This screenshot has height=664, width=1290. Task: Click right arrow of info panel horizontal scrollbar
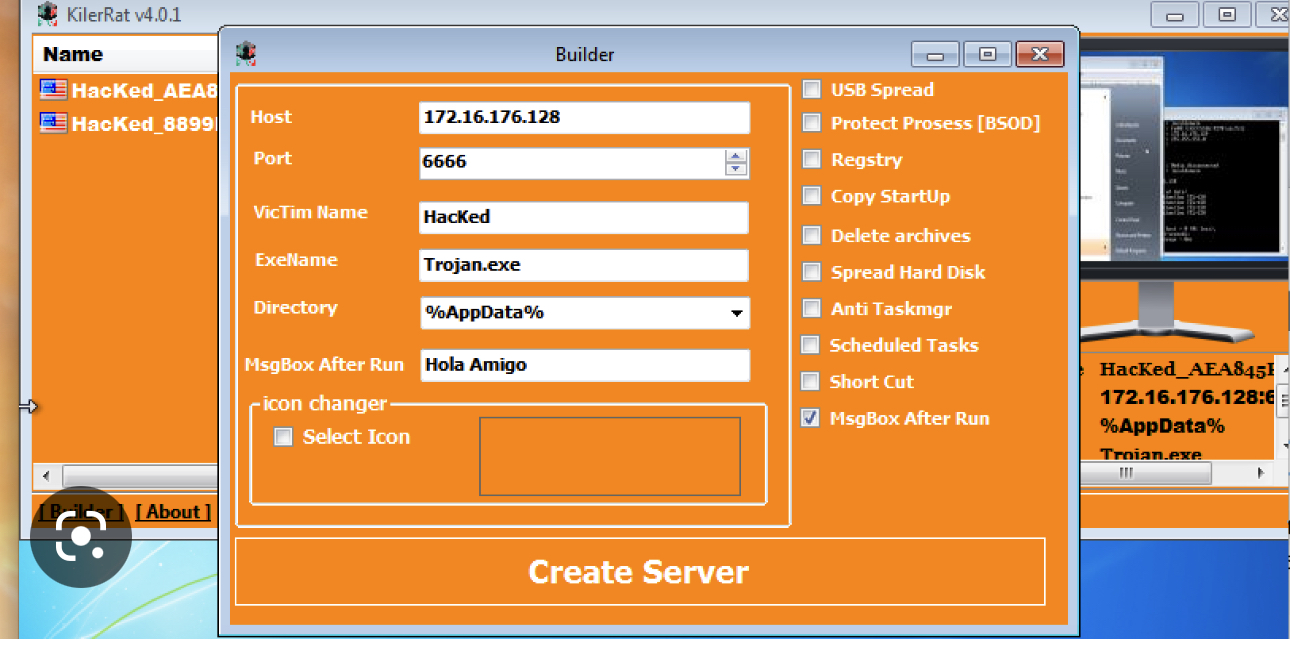click(1260, 473)
